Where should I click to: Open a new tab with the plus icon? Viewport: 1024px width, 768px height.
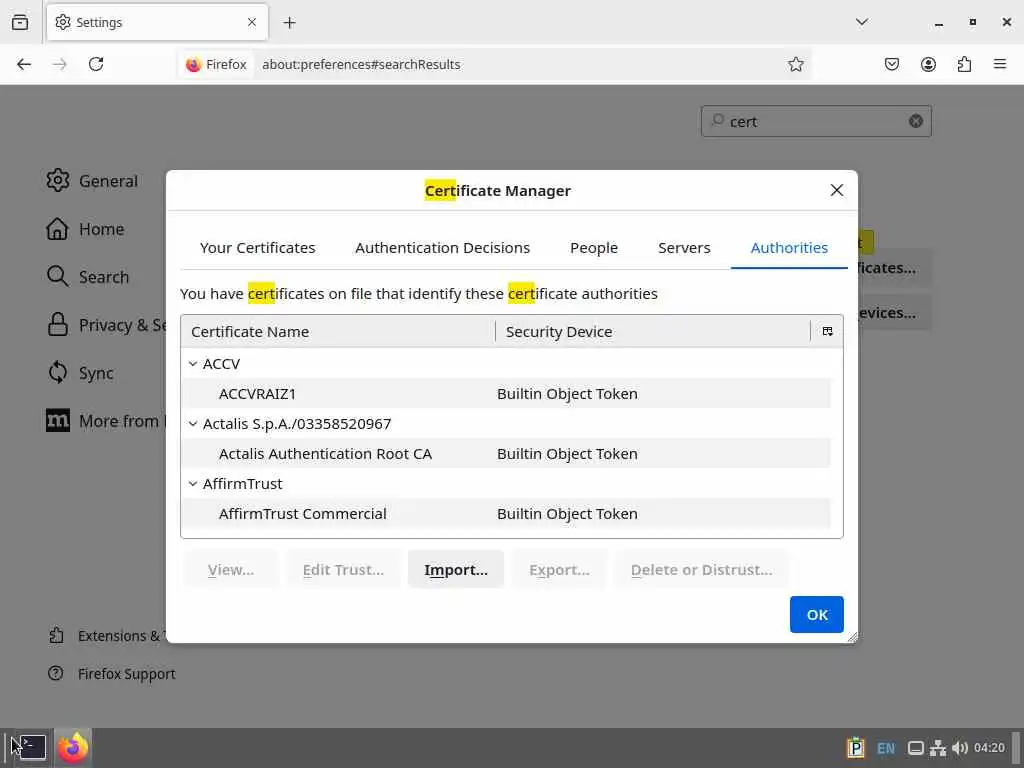tap(289, 22)
